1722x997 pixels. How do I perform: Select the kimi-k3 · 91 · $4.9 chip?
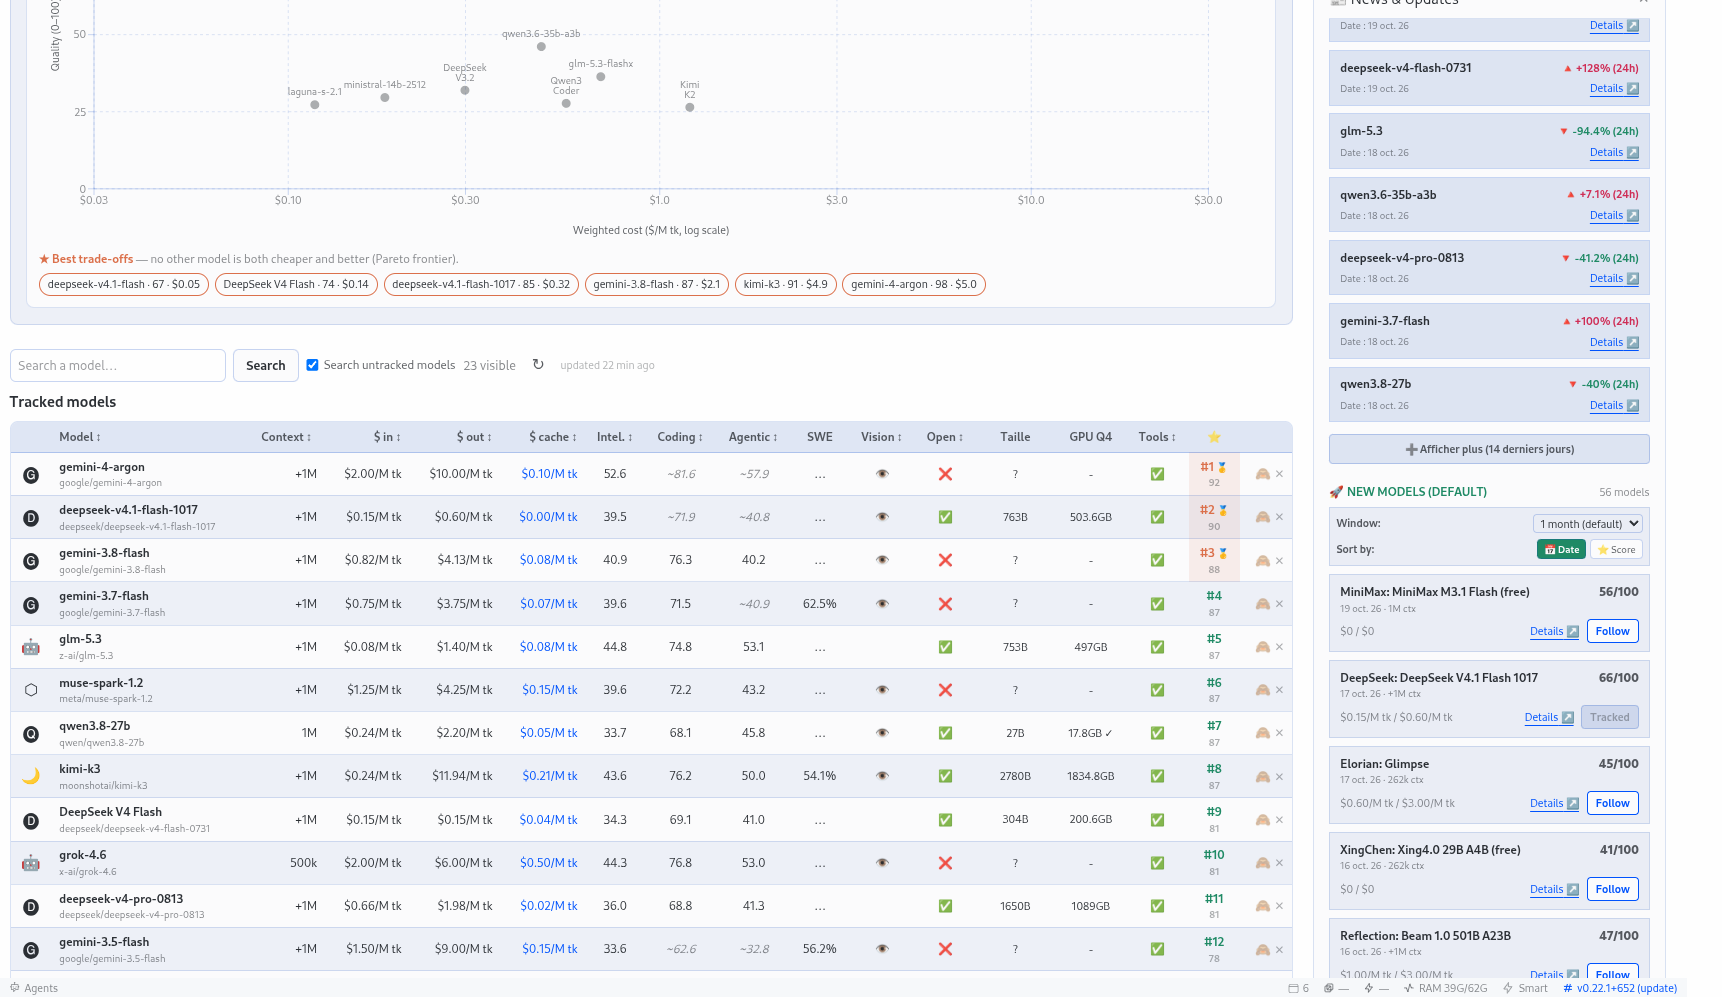785,285
